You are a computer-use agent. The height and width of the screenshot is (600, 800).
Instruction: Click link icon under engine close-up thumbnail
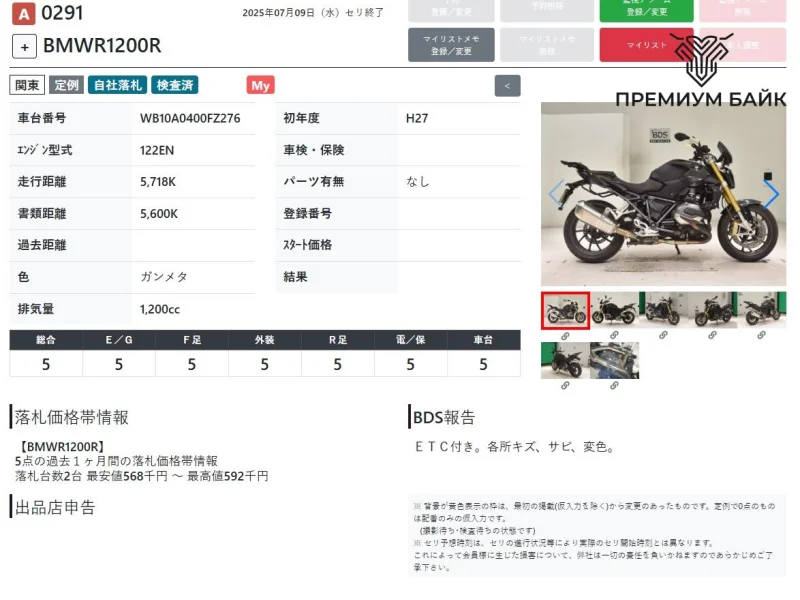614,385
